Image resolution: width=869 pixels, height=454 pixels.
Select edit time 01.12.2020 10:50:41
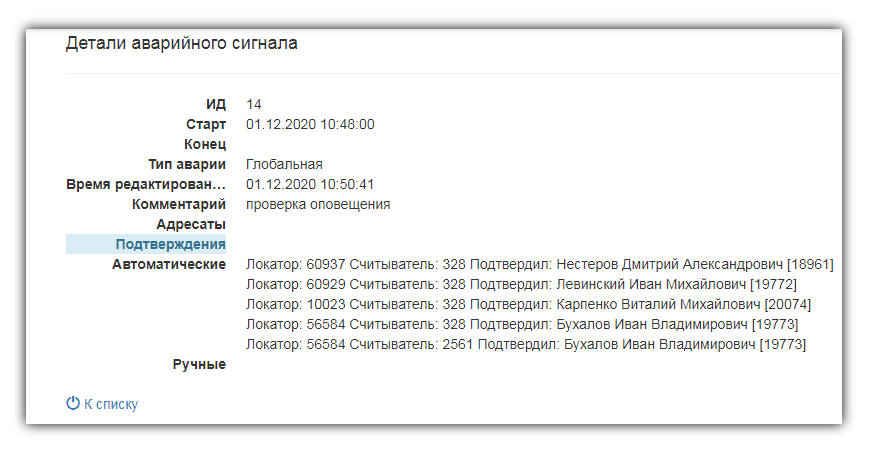(x=310, y=184)
